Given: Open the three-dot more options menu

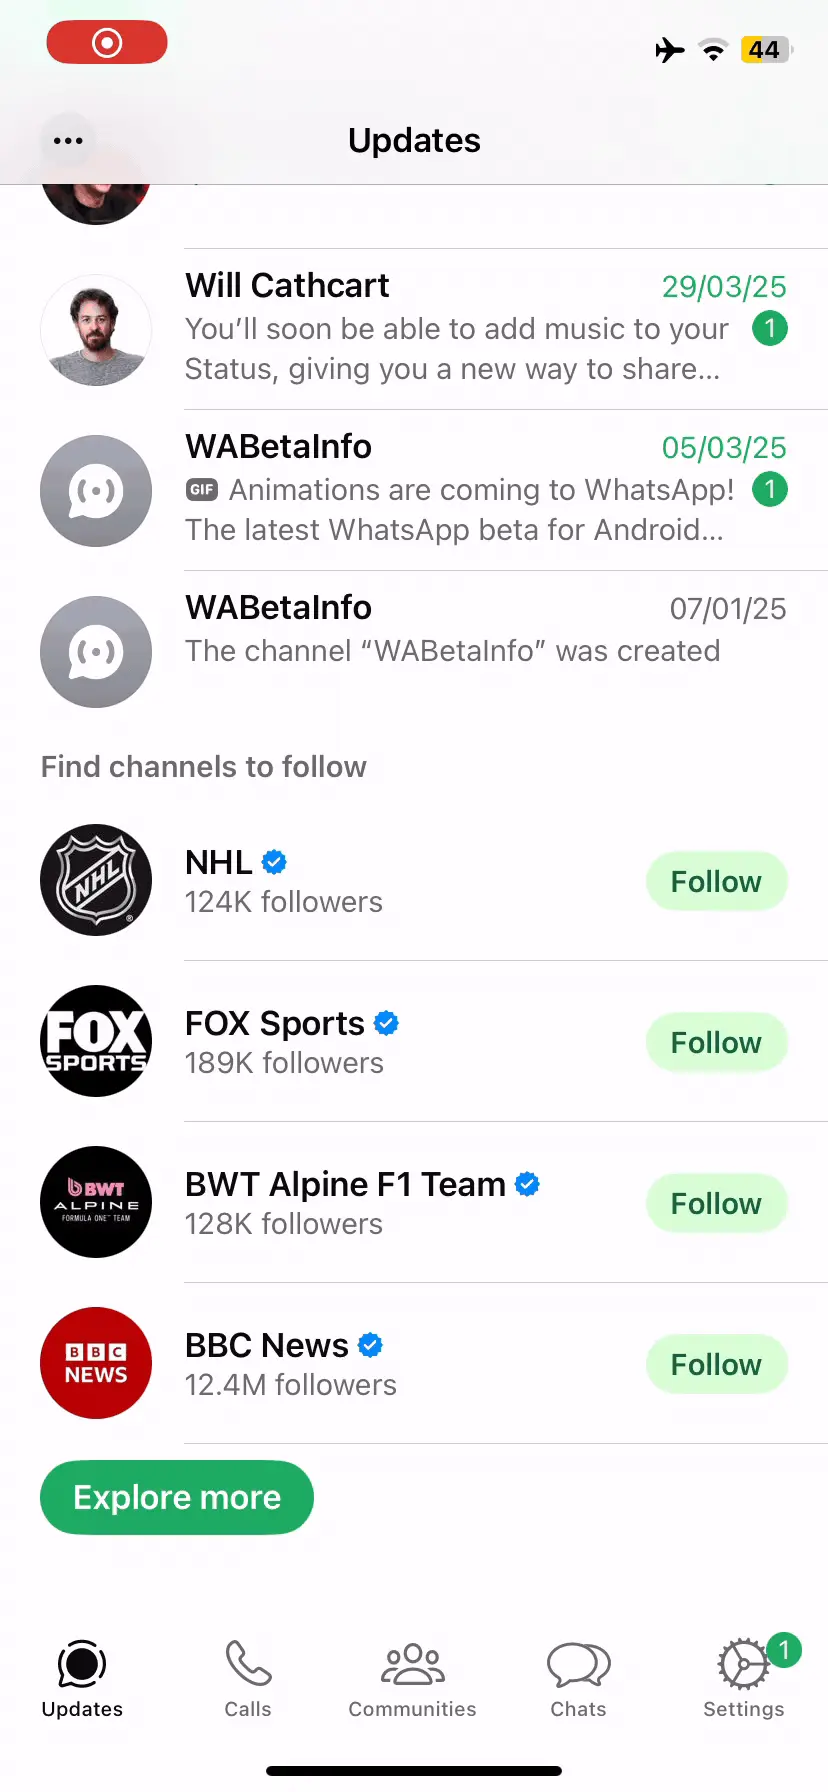Looking at the screenshot, I should (68, 141).
